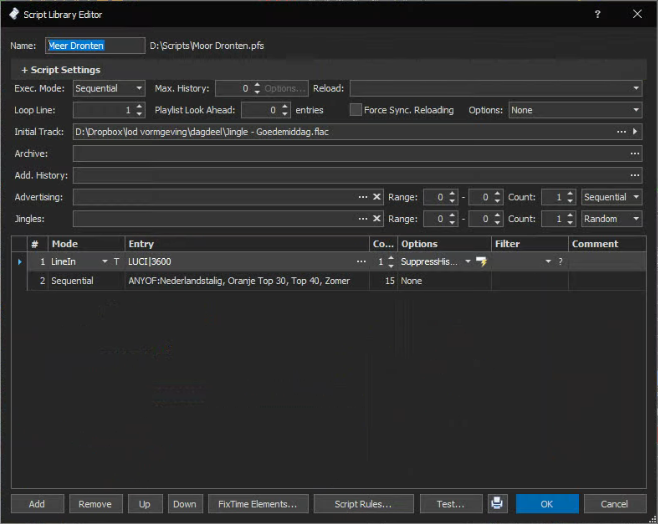Increase the count stepper in row 1

(391, 258)
